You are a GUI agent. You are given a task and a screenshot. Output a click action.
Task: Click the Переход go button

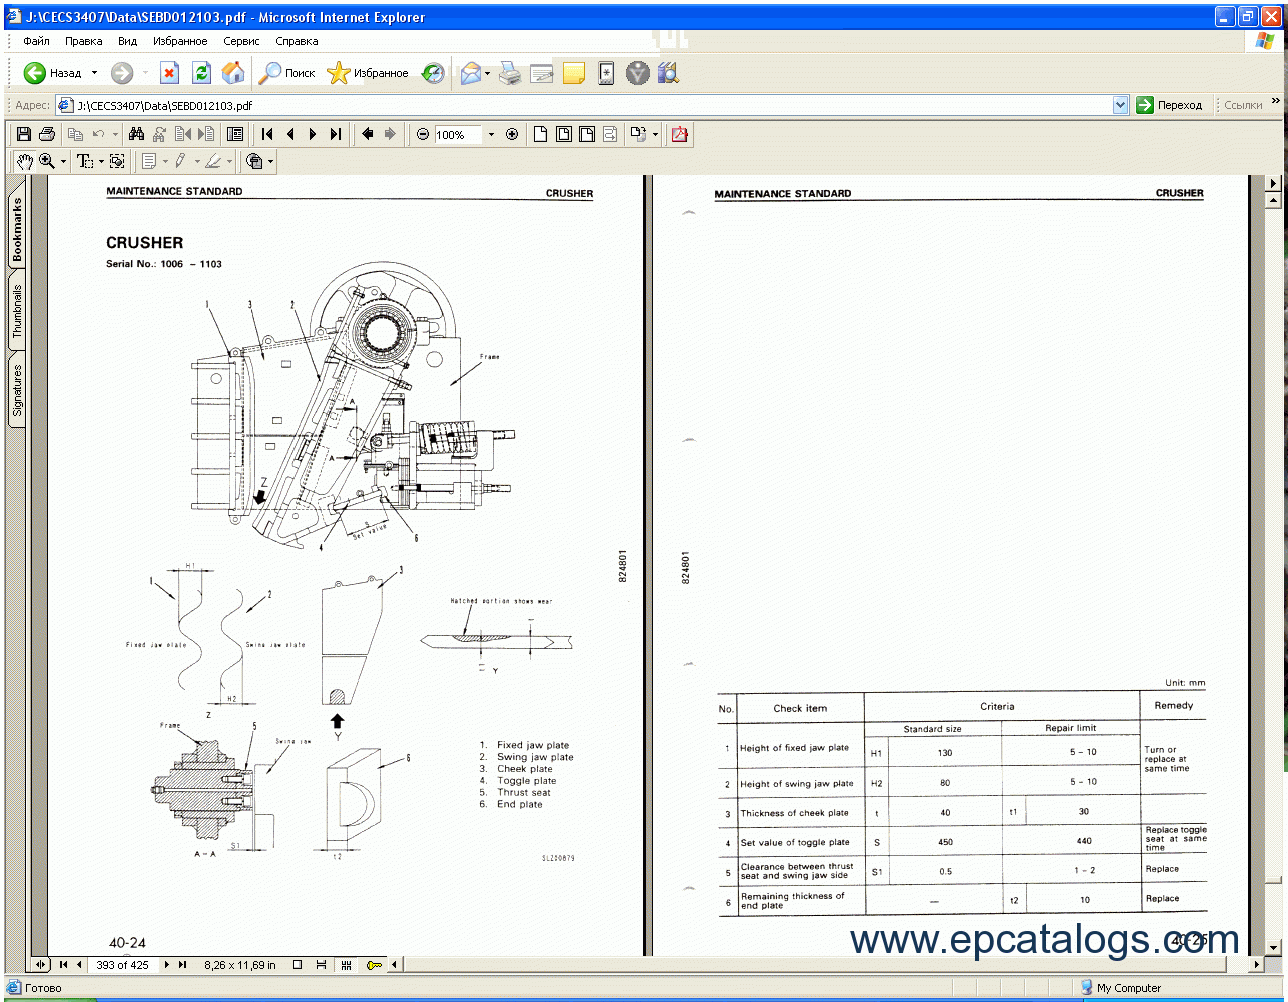(x=1170, y=104)
